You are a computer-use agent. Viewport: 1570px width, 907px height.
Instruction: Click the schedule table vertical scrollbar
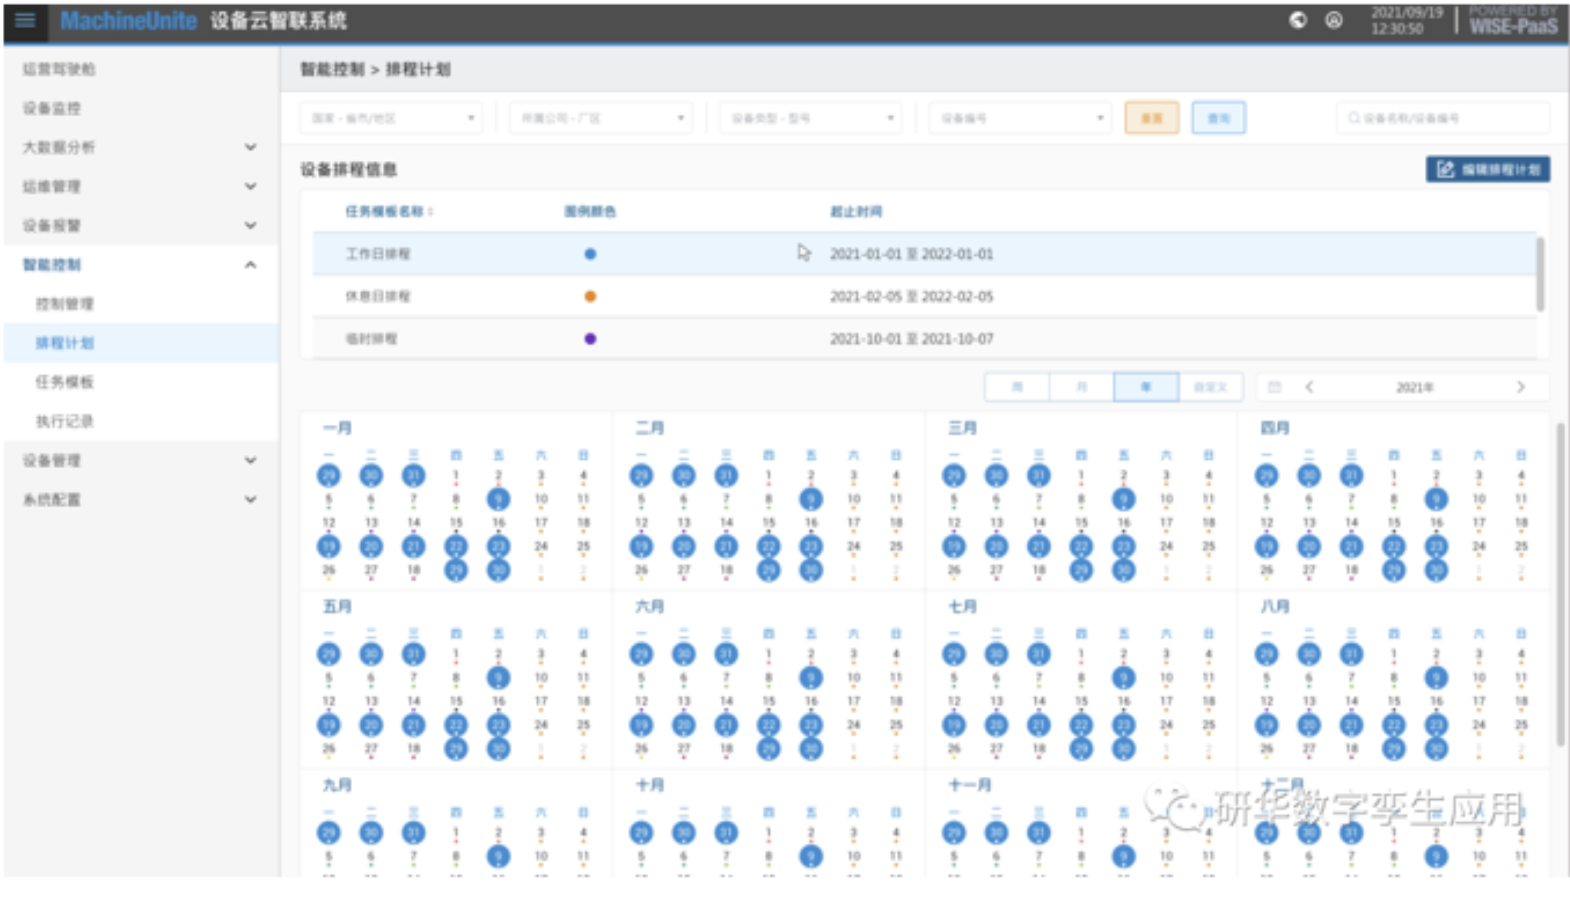click(1540, 274)
